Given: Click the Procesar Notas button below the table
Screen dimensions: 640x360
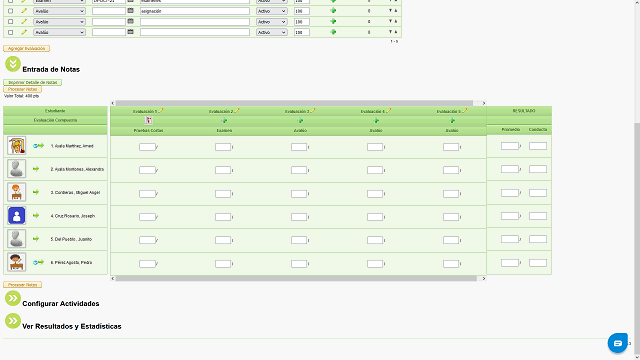Looking at the screenshot, I should 22,284.
